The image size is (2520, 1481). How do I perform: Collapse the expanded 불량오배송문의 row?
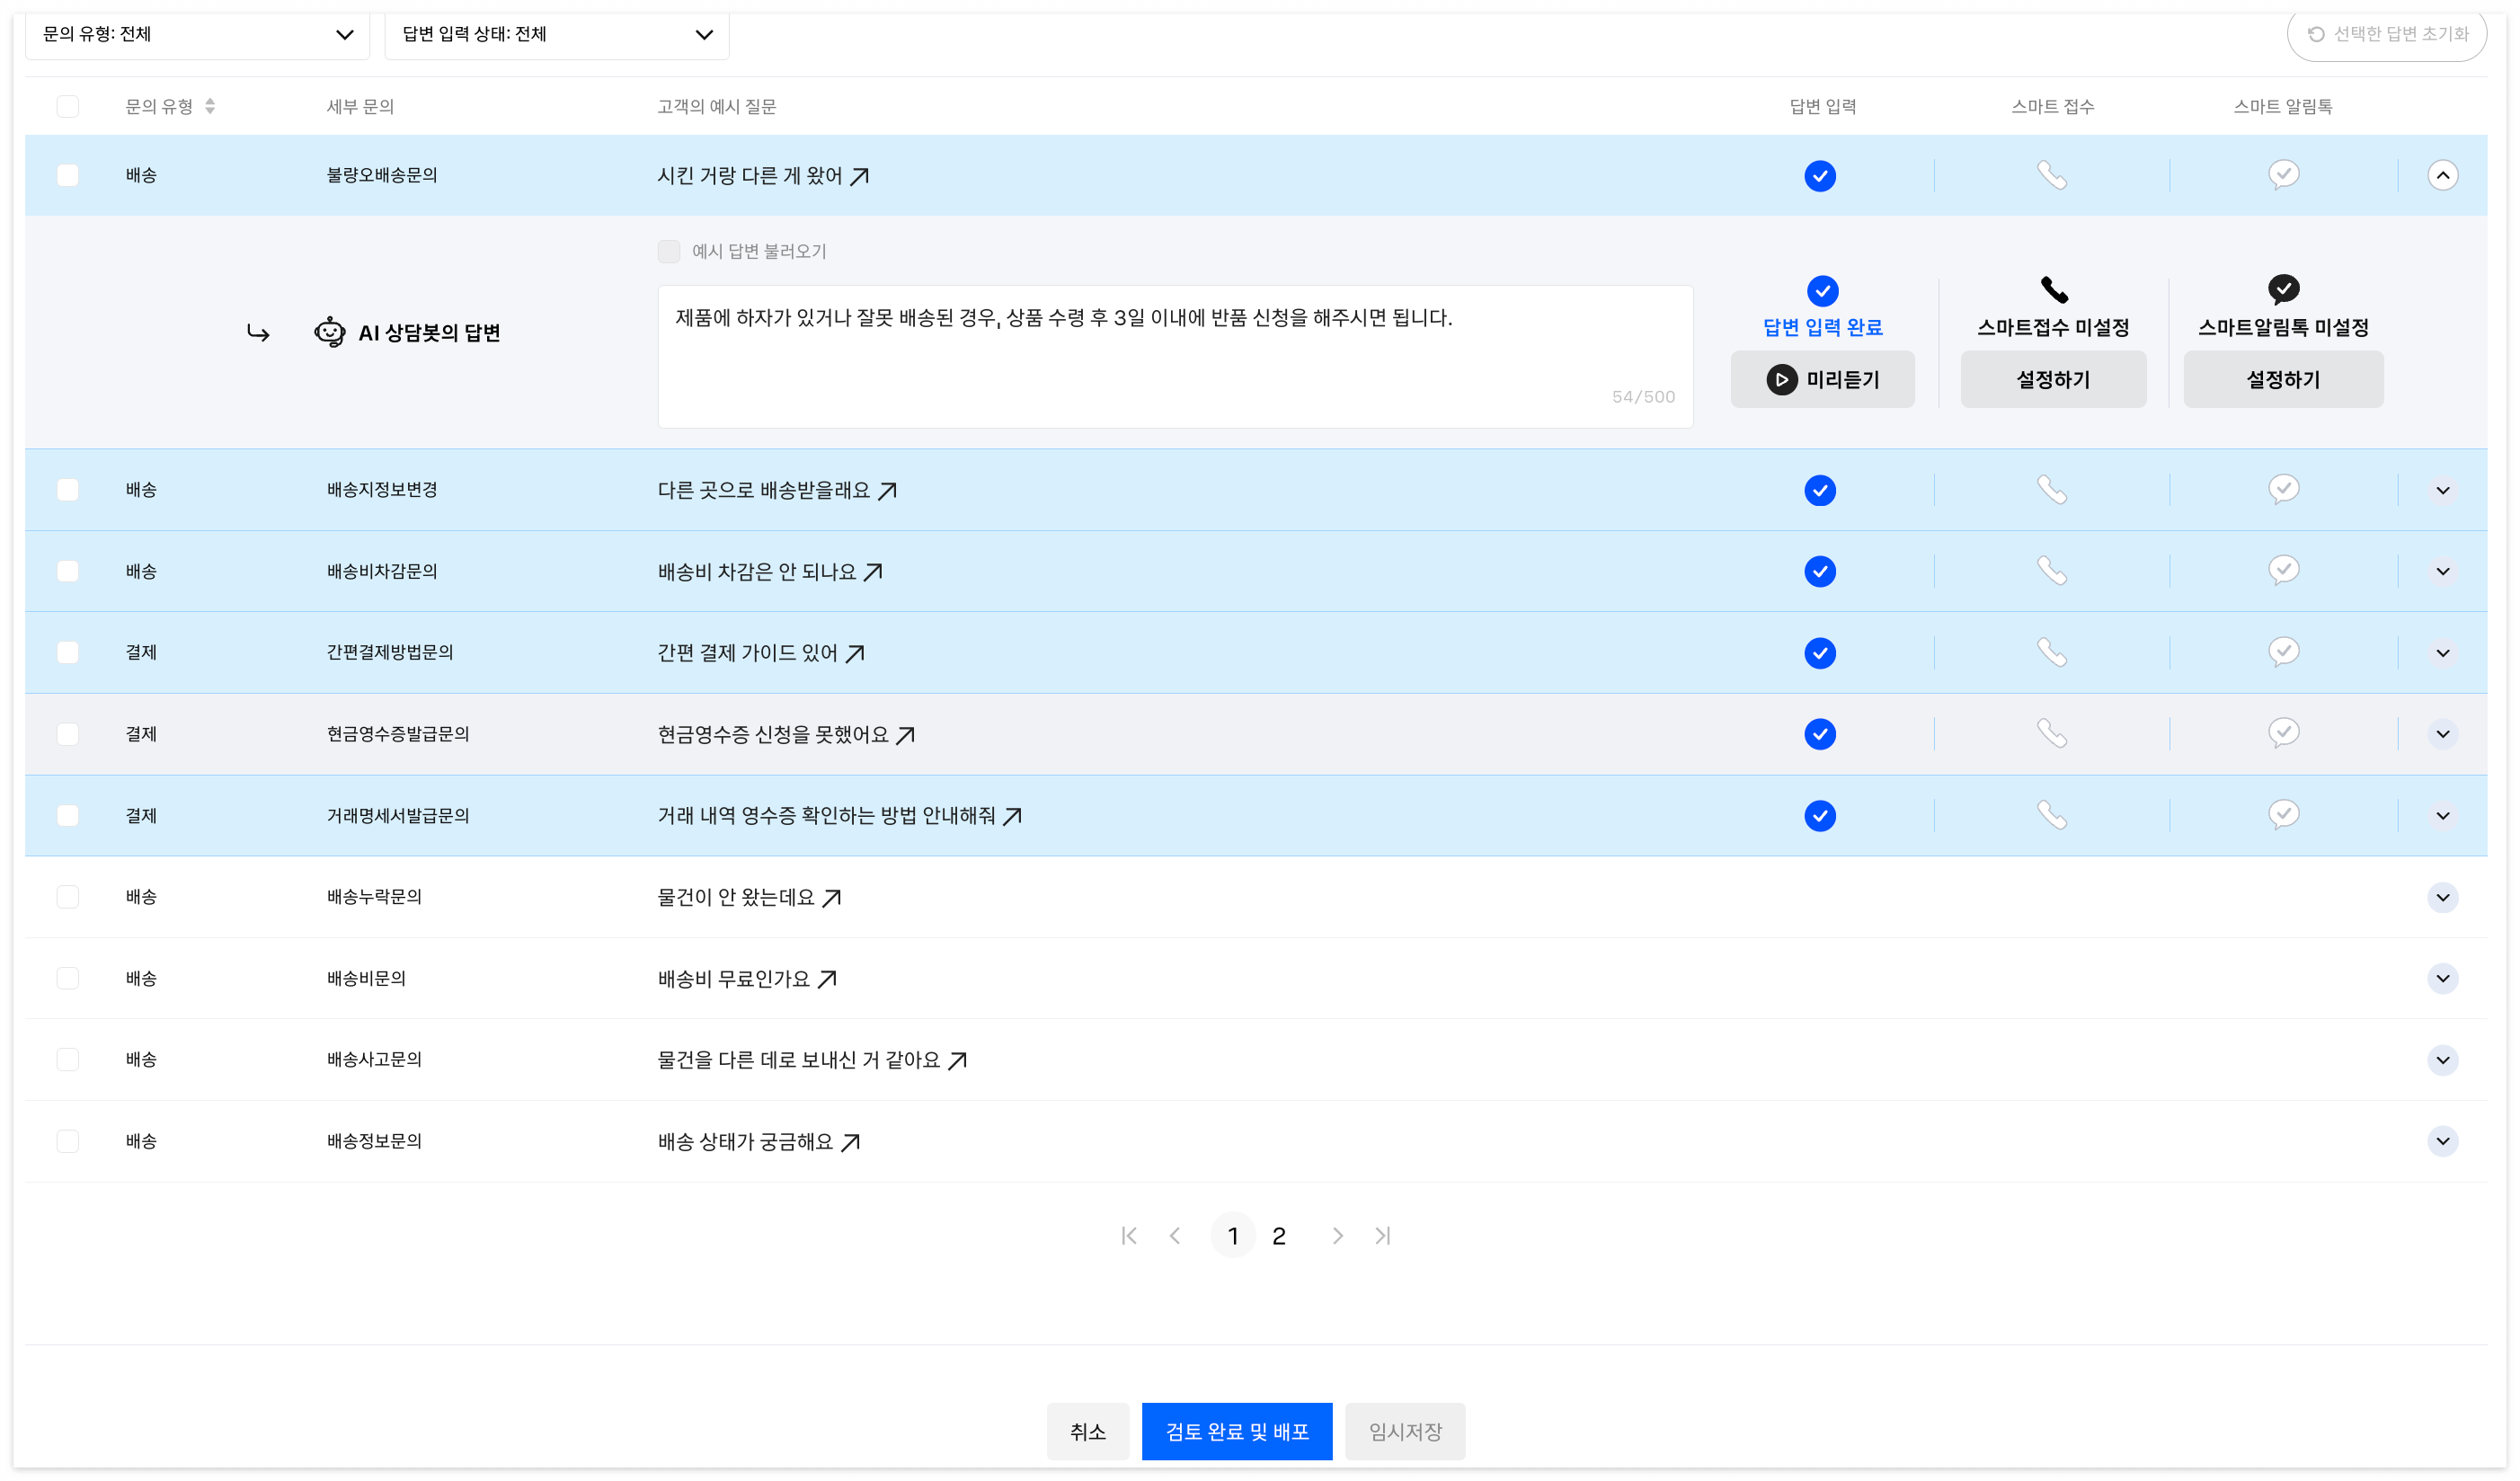pyautogui.click(x=2441, y=176)
